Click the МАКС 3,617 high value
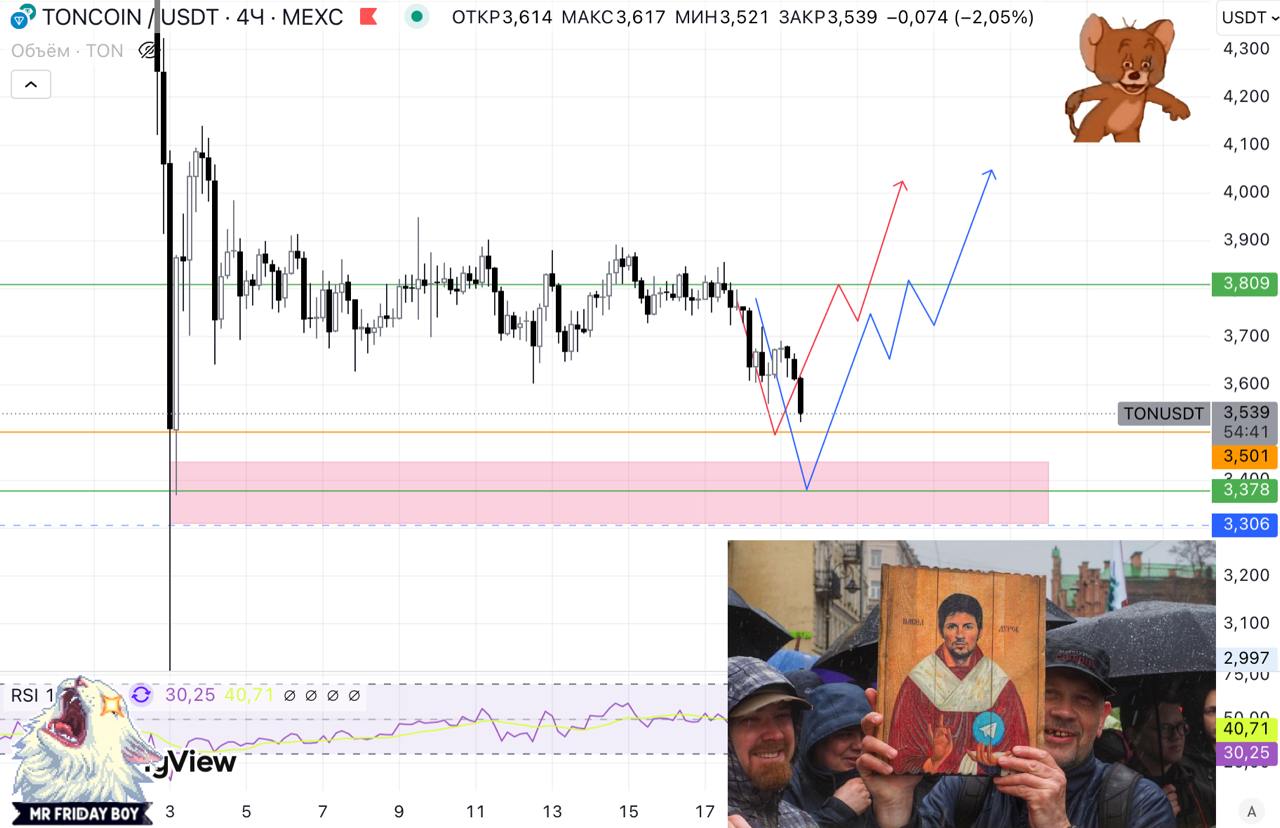The image size is (1280, 828). (613, 17)
